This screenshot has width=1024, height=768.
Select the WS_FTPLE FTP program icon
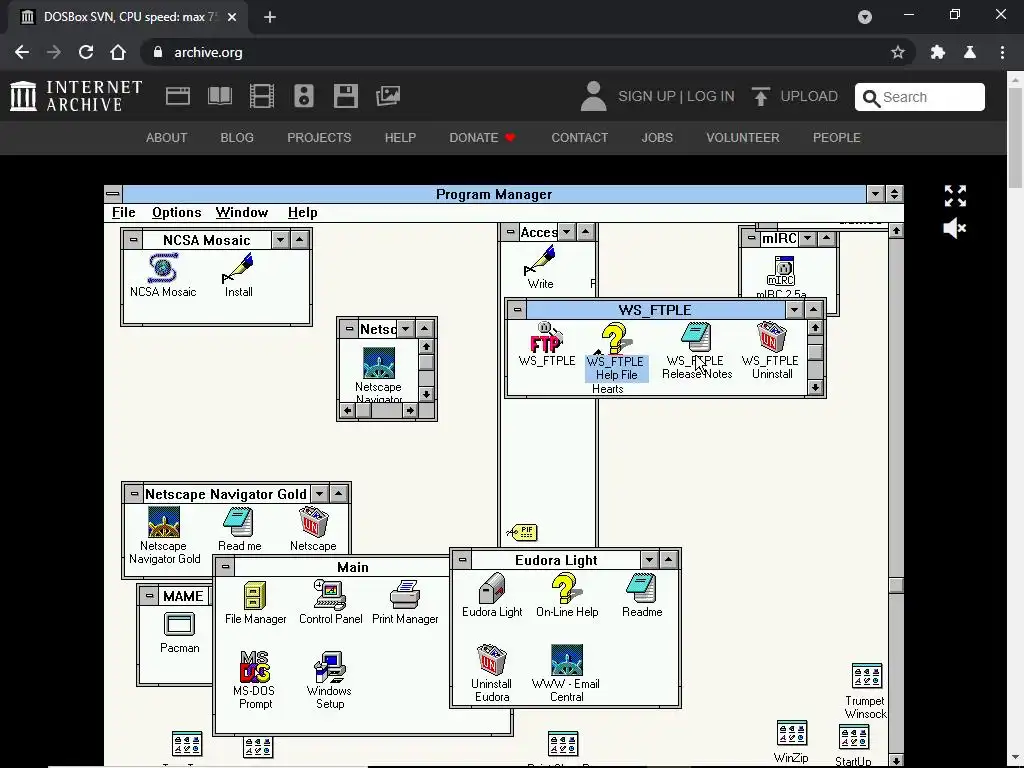(545, 338)
